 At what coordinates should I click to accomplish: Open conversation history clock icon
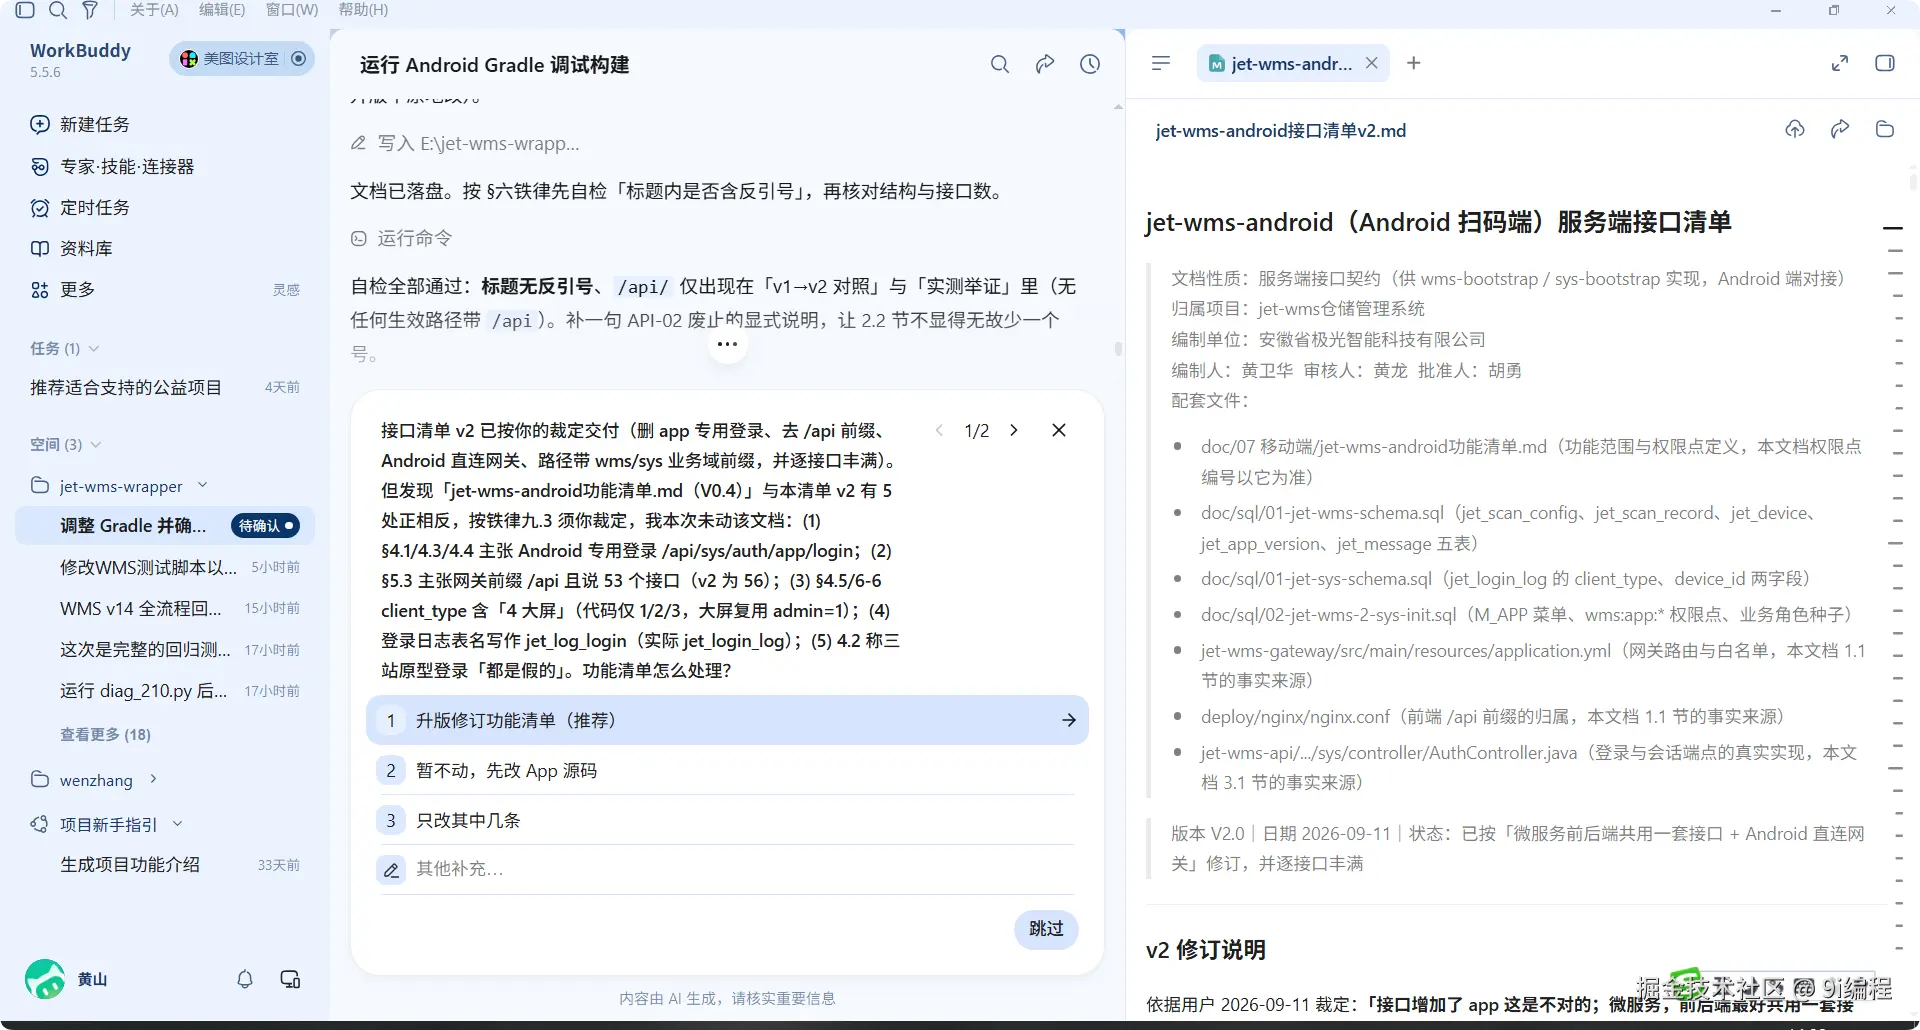coord(1090,64)
